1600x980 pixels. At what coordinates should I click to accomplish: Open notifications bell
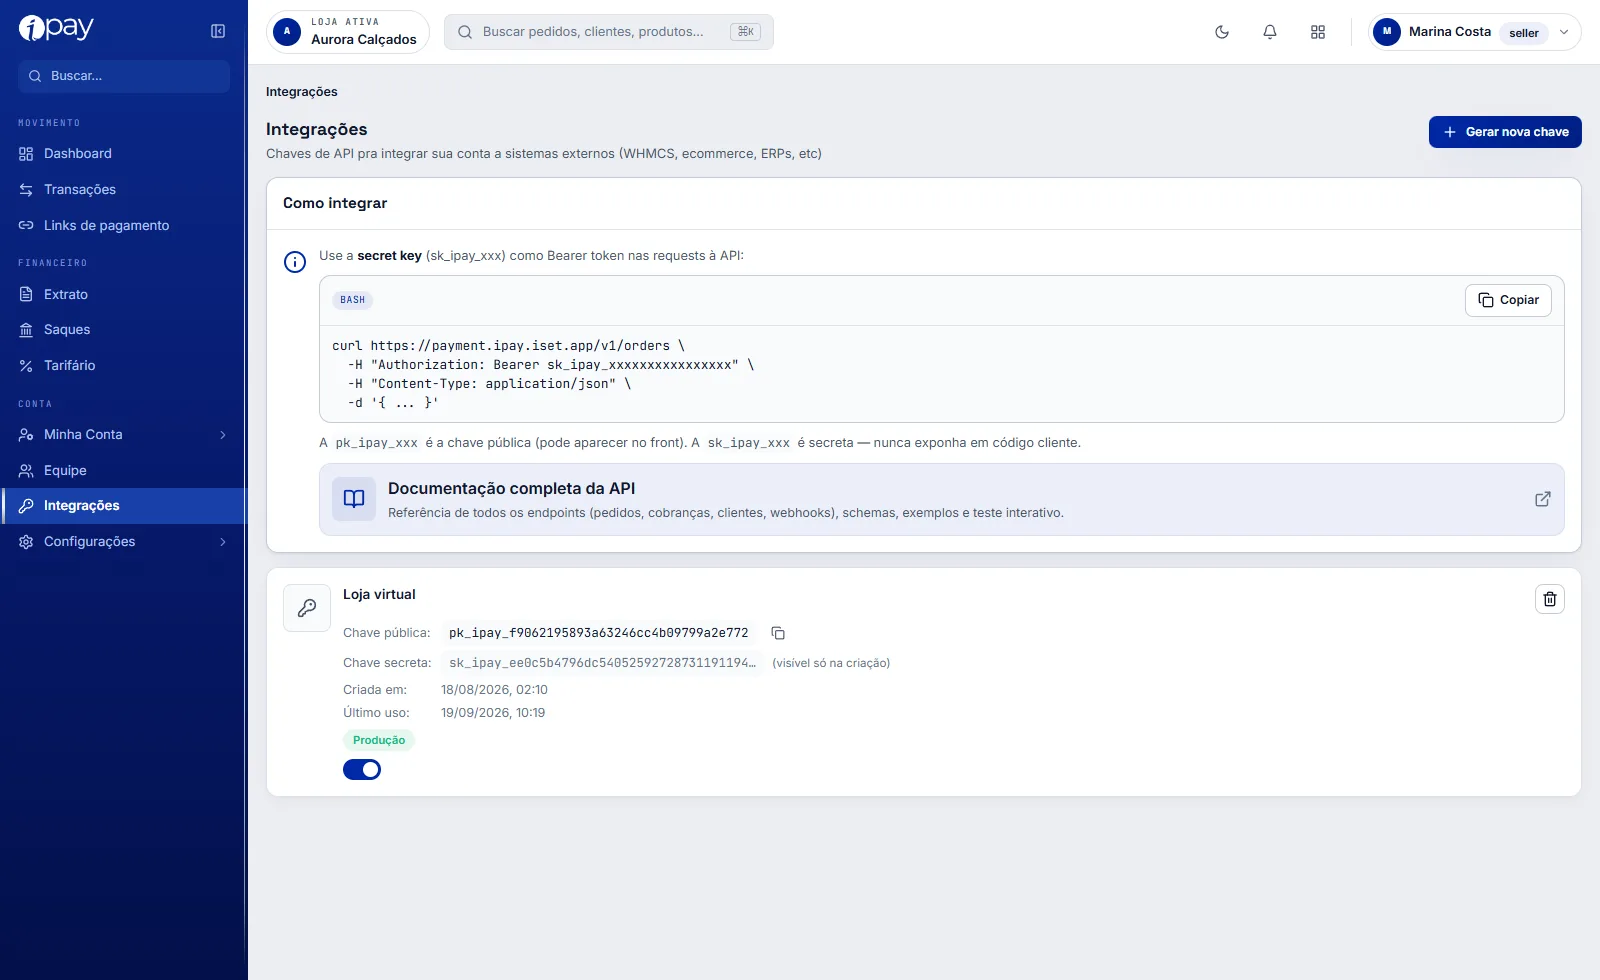1270,32
